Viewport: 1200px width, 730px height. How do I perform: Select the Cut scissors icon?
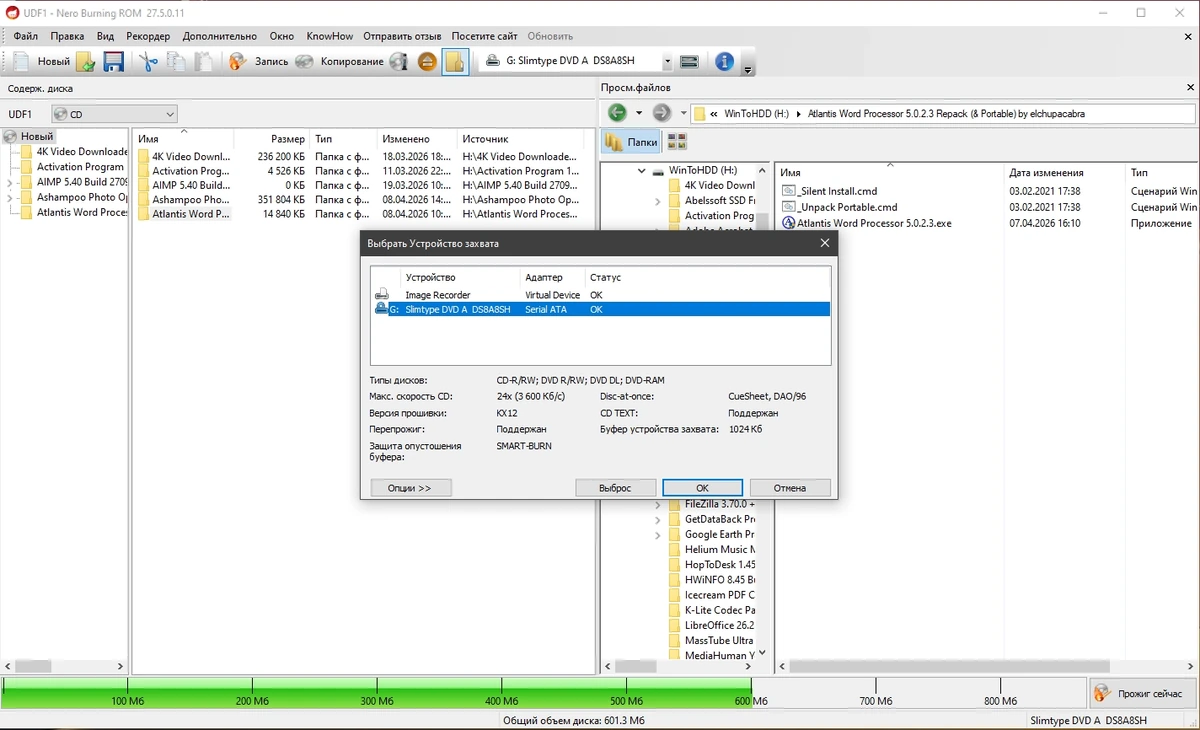tap(148, 62)
